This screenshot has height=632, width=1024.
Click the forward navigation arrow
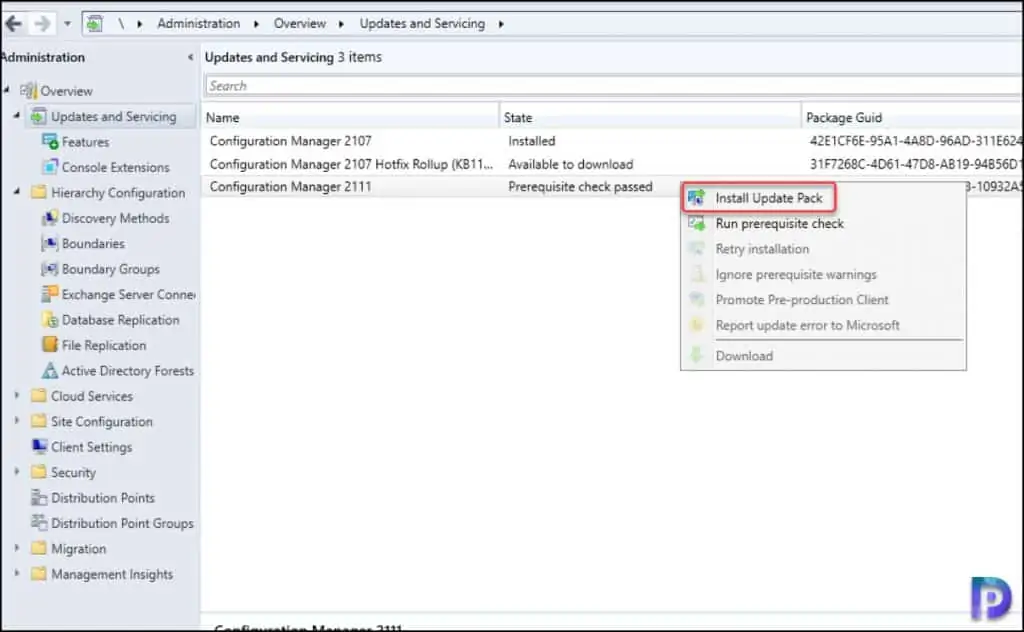point(42,24)
